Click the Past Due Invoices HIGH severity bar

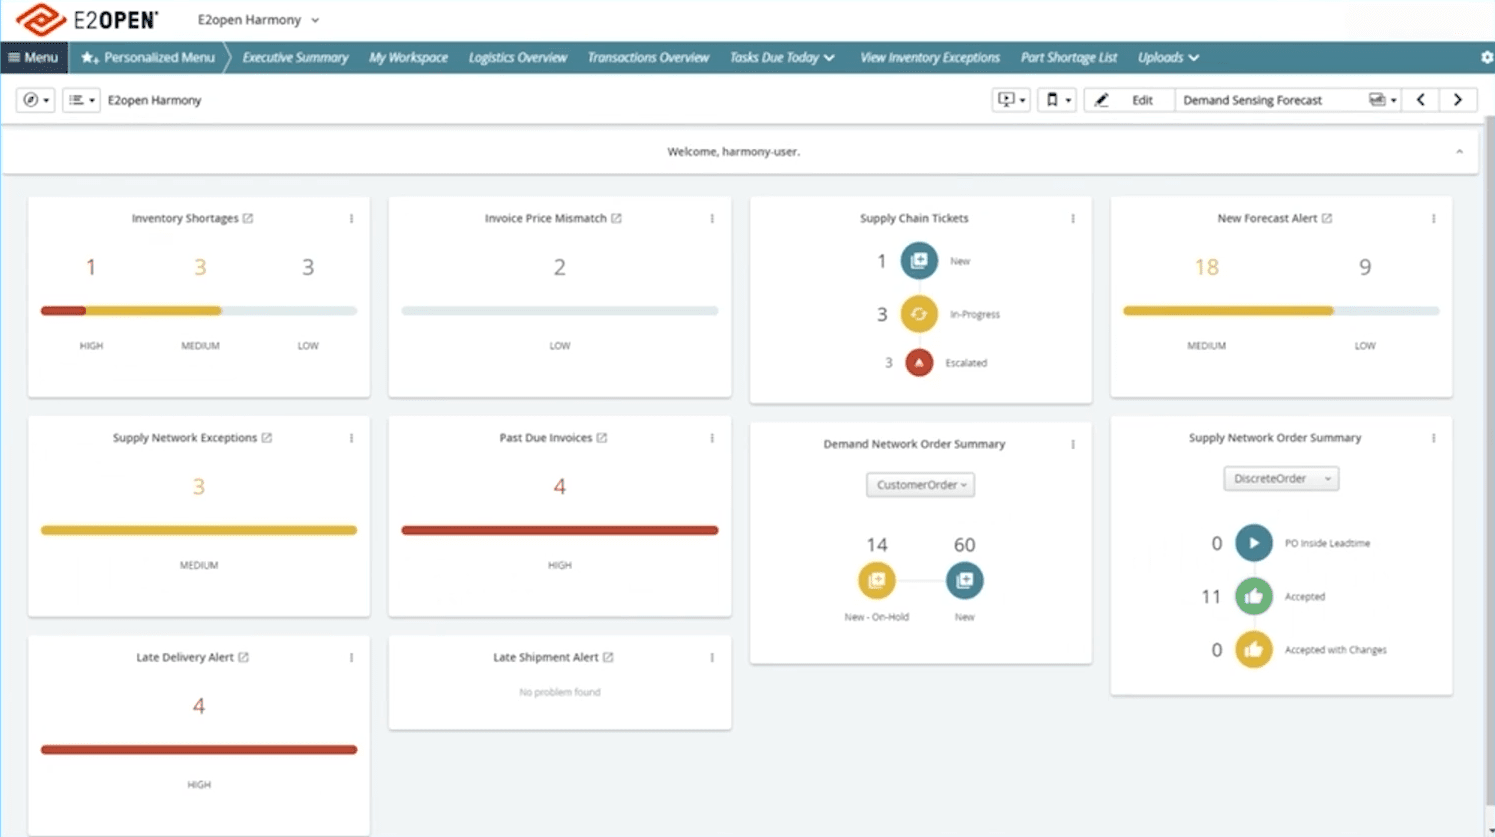[559, 530]
